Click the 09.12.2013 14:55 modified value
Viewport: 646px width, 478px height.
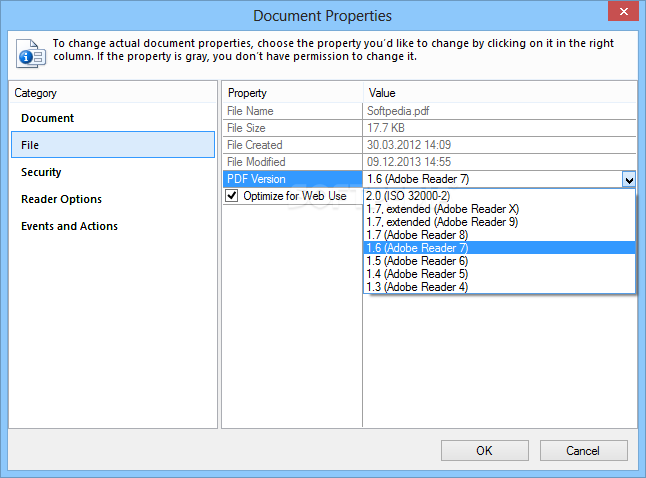[409, 162]
